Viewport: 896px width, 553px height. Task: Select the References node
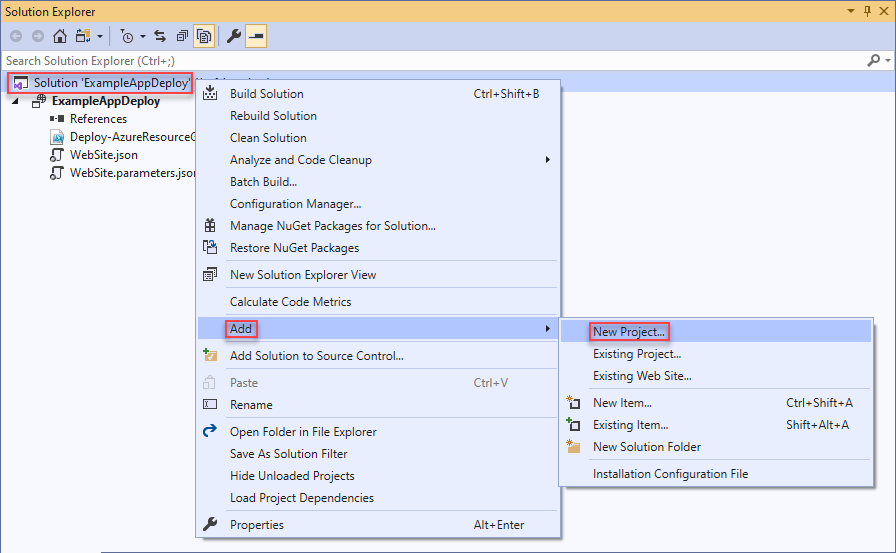[98, 119]
